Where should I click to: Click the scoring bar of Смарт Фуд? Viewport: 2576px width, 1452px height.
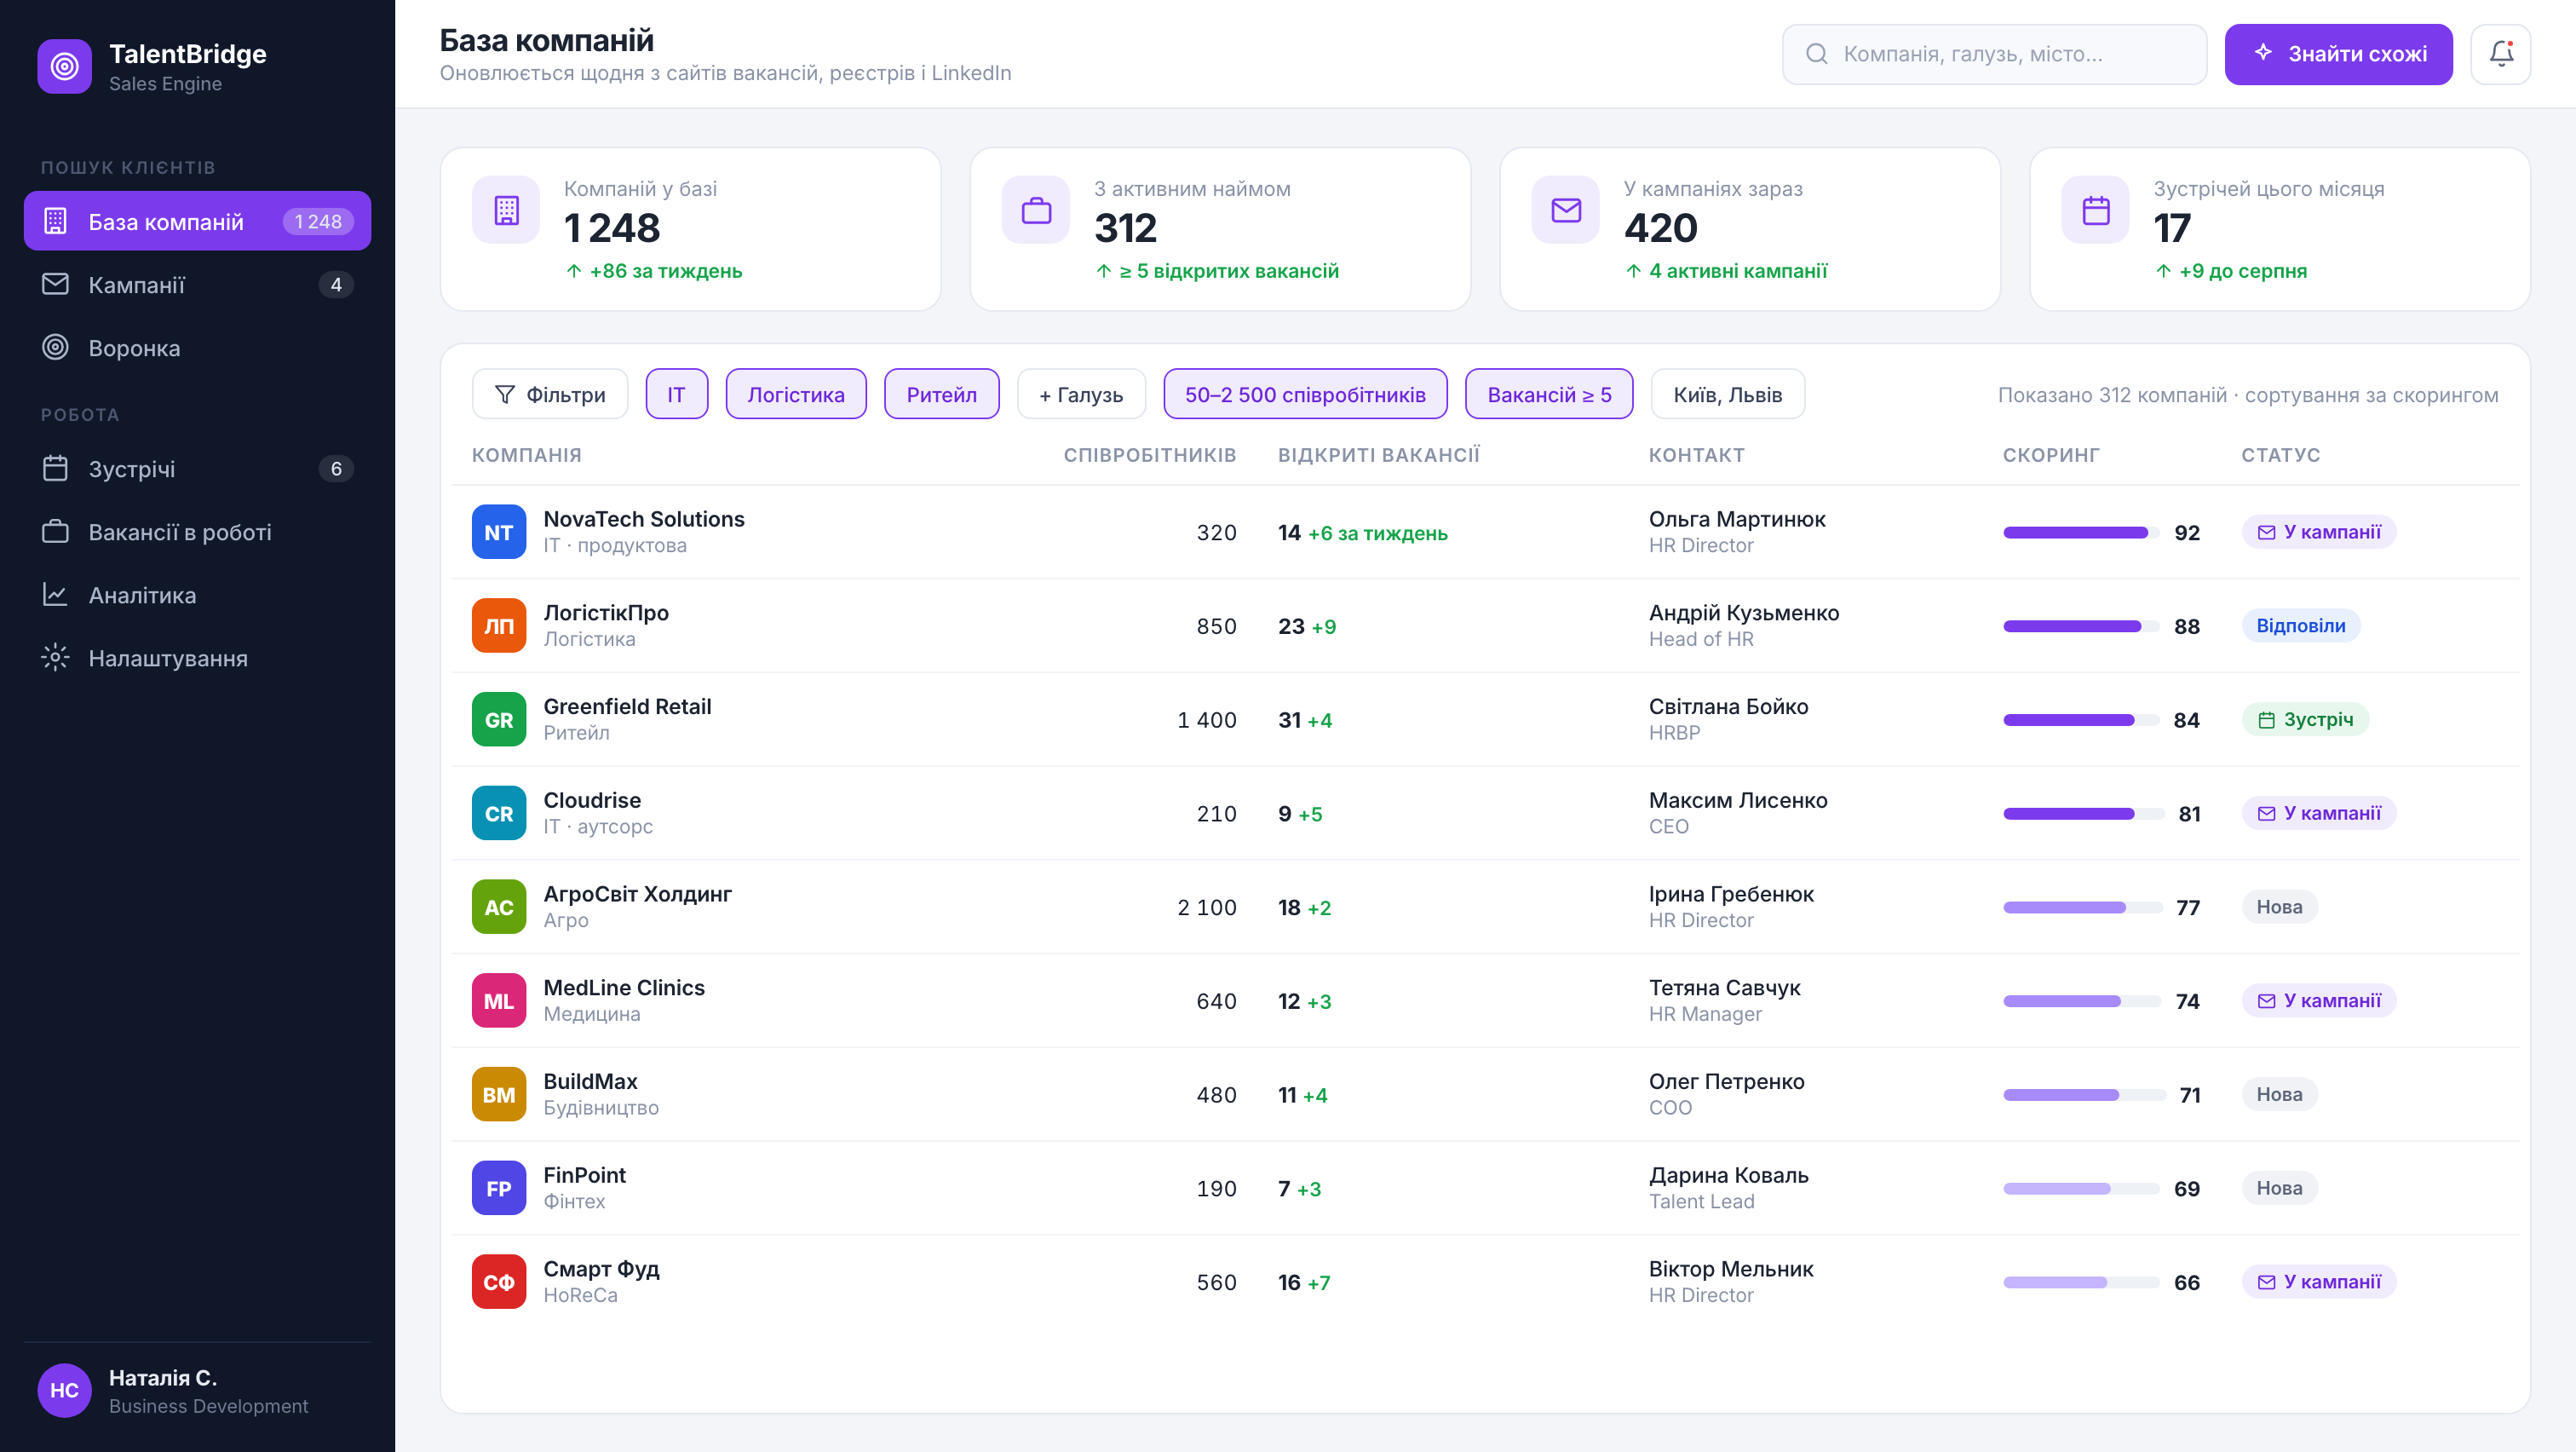(2081, 1283)
